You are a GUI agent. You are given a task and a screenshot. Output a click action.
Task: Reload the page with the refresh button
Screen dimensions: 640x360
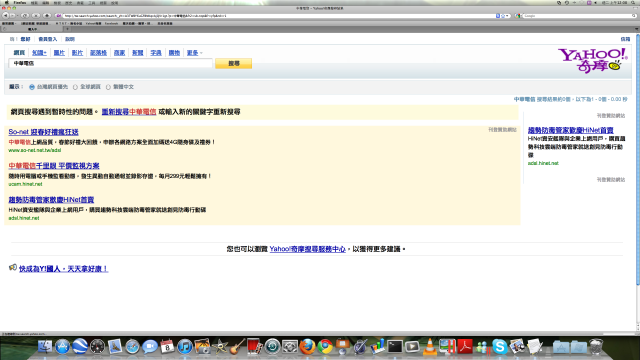[x=25, y=16]
